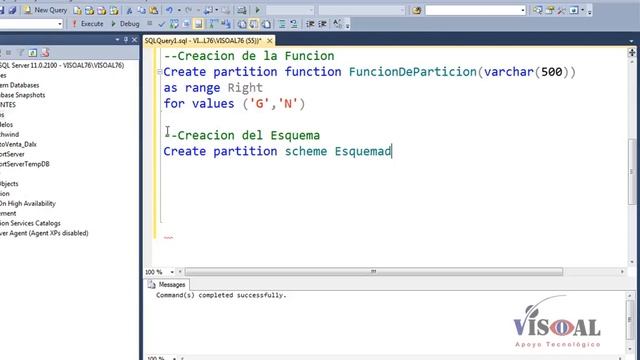The height and width of the screenshot is (360, 640).
Task: Open Query Options icon
Action: point(187,24)
